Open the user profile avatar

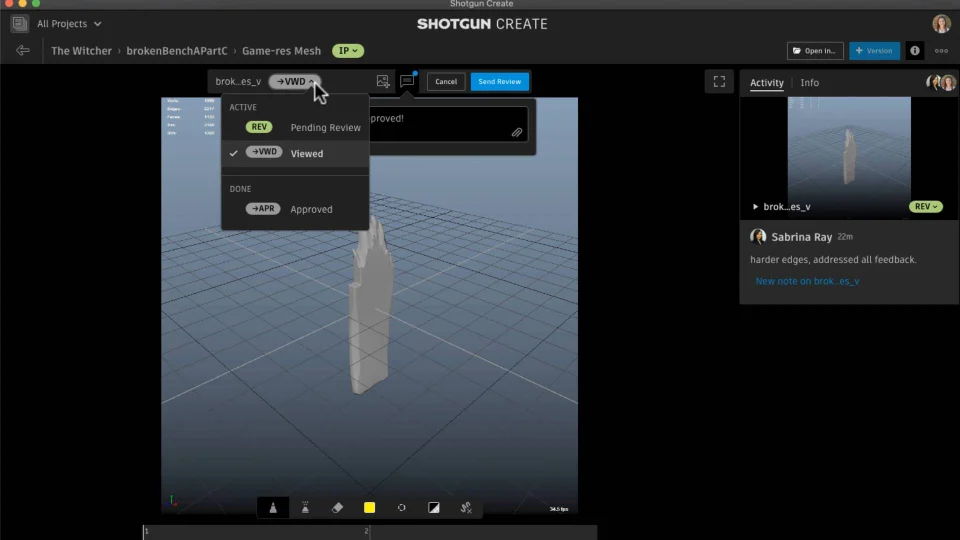(941, 24)
